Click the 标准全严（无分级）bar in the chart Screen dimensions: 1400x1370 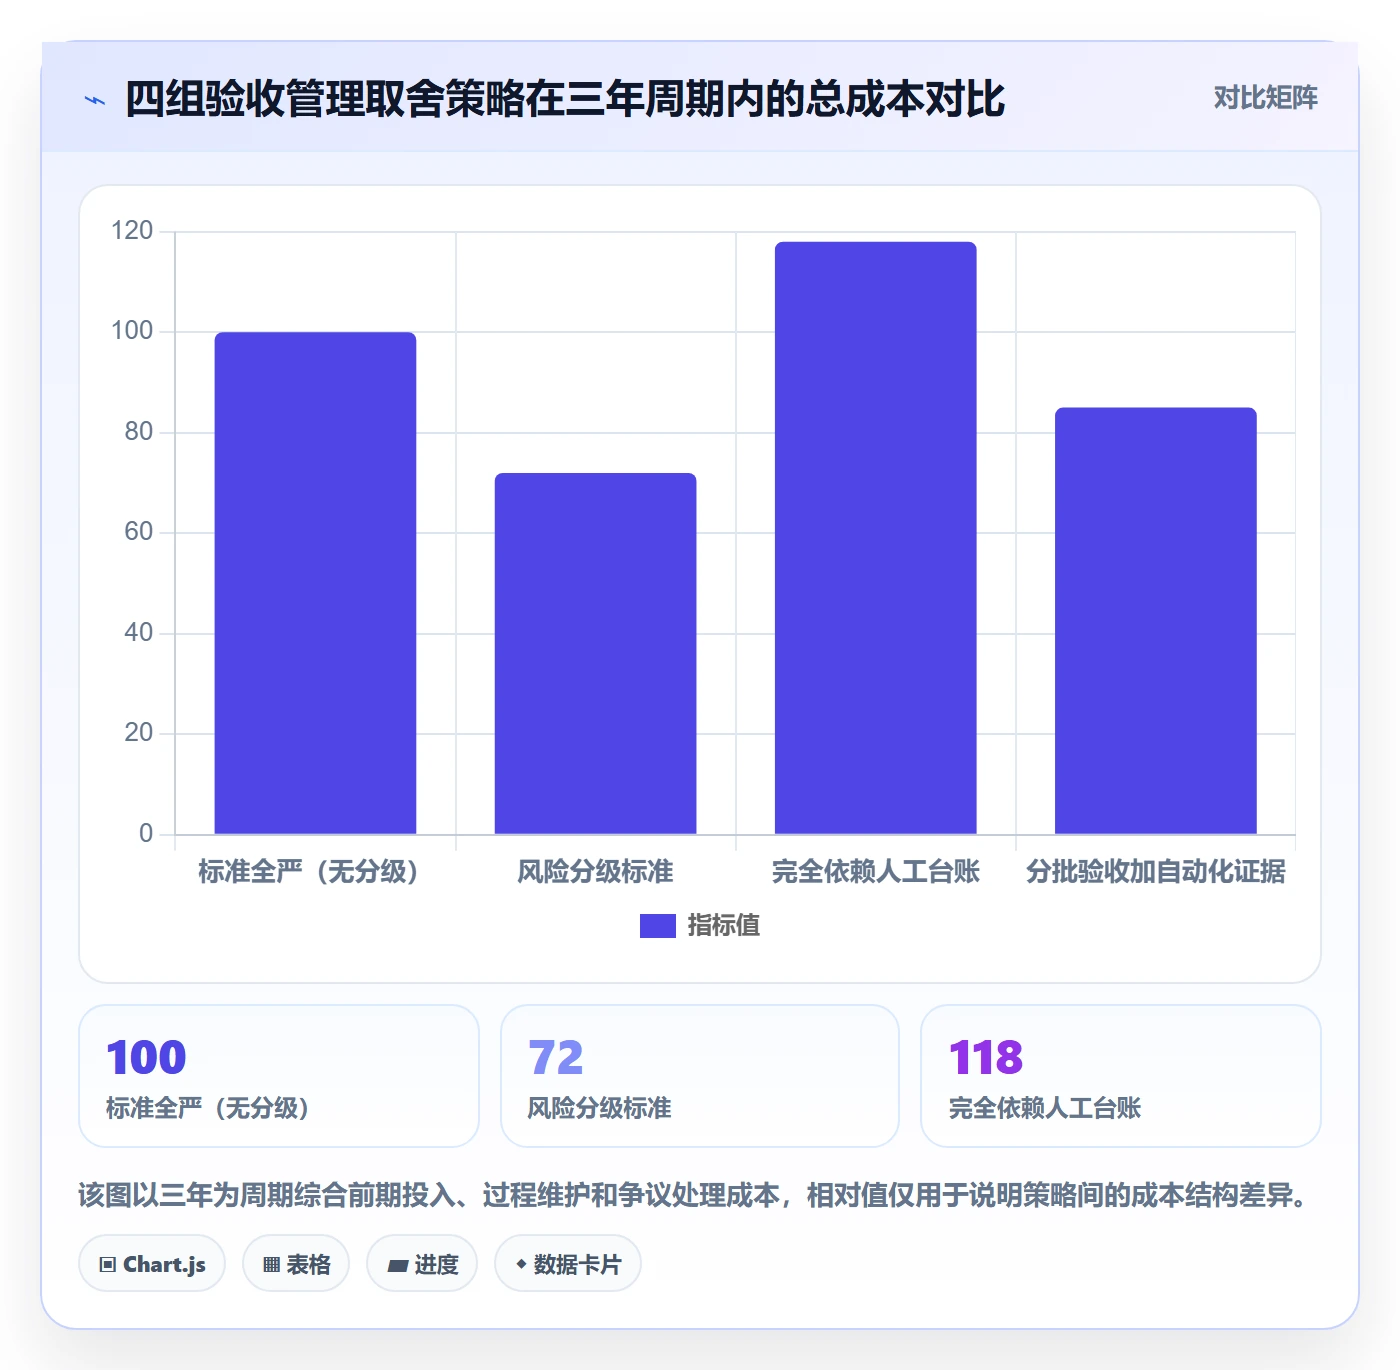(315, 583)
